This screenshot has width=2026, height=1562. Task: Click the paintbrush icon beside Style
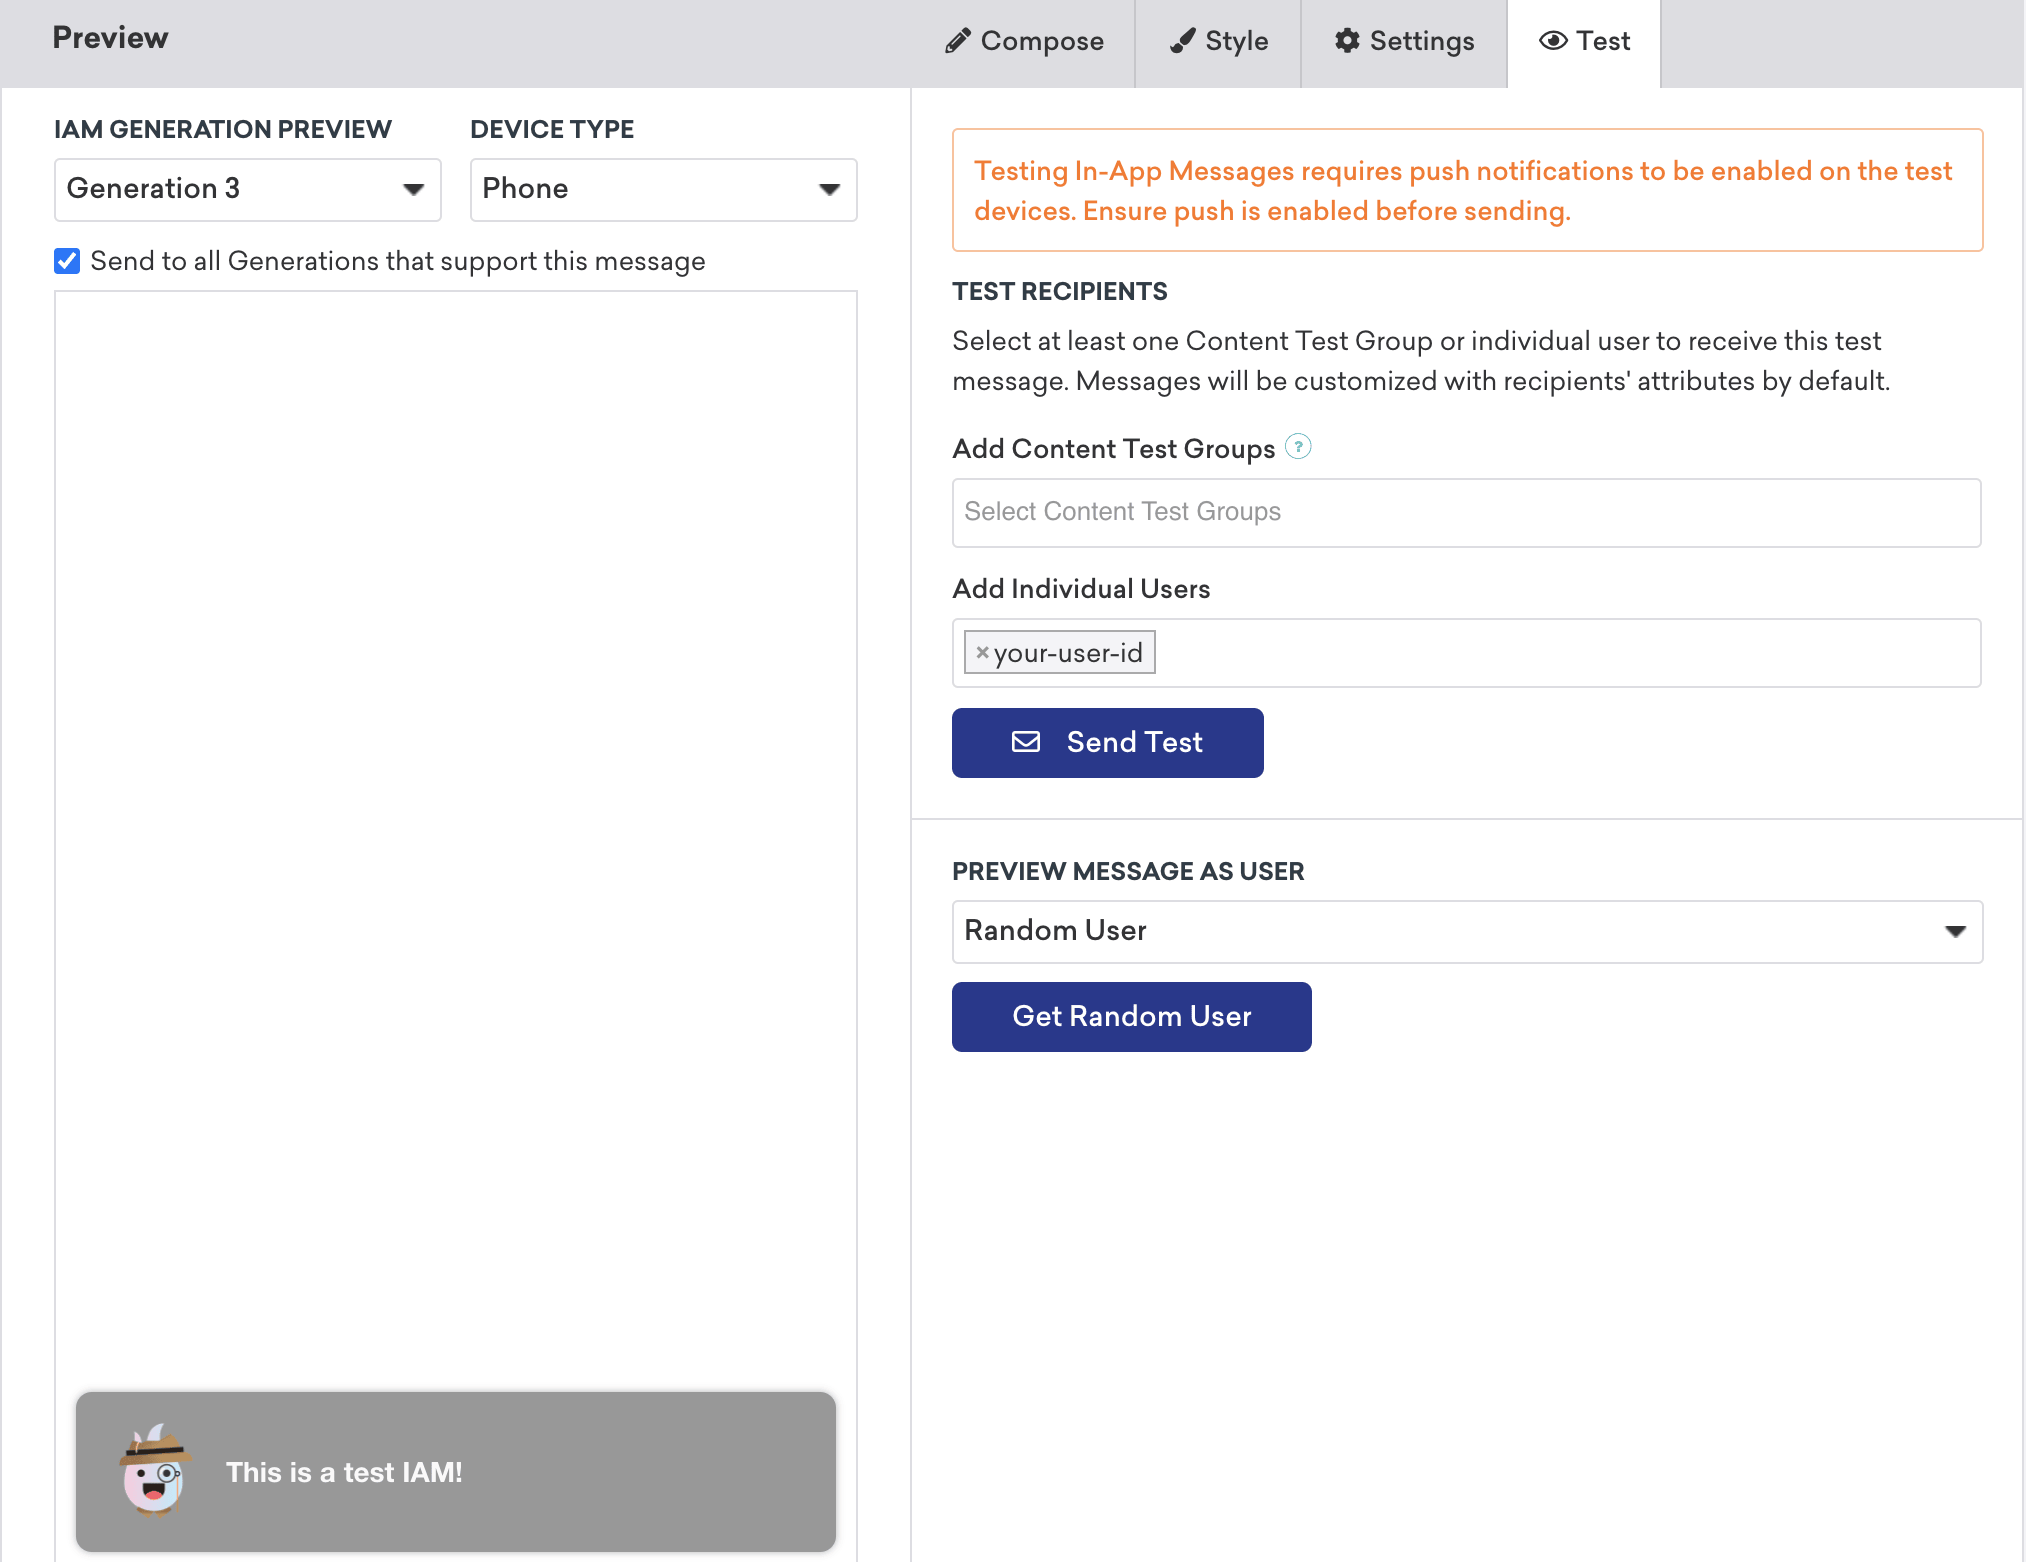coord(1183,41)
